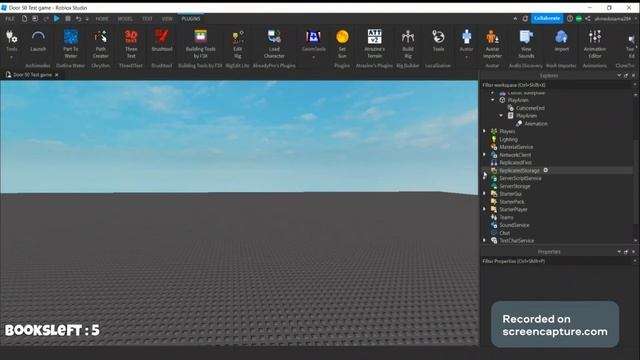Switch to the VIEW tab
The width and height of the screenshot is (640, 360).
click(167, 19)
